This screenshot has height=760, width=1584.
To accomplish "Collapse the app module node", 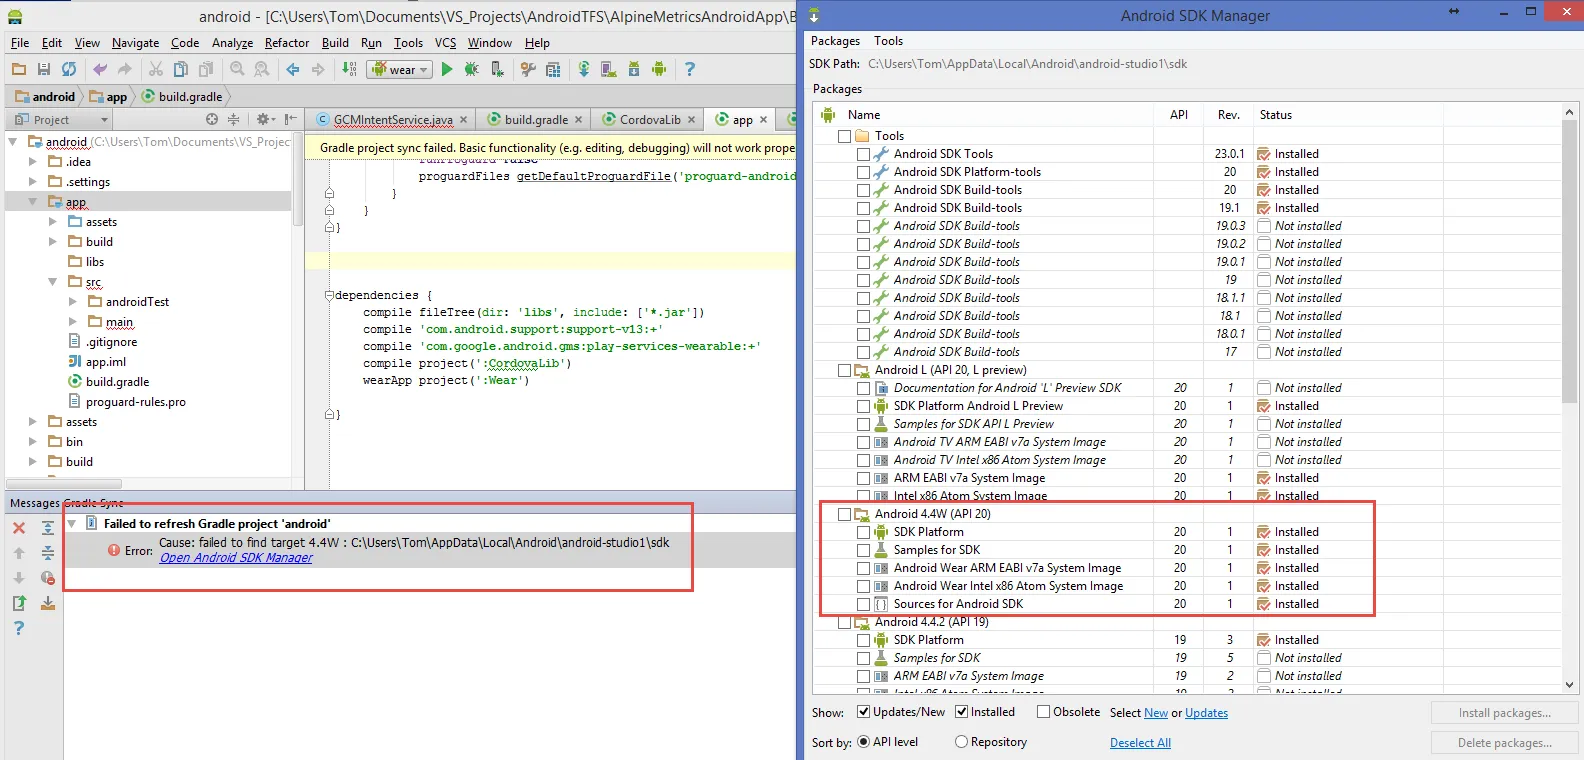I will [33, 201].
